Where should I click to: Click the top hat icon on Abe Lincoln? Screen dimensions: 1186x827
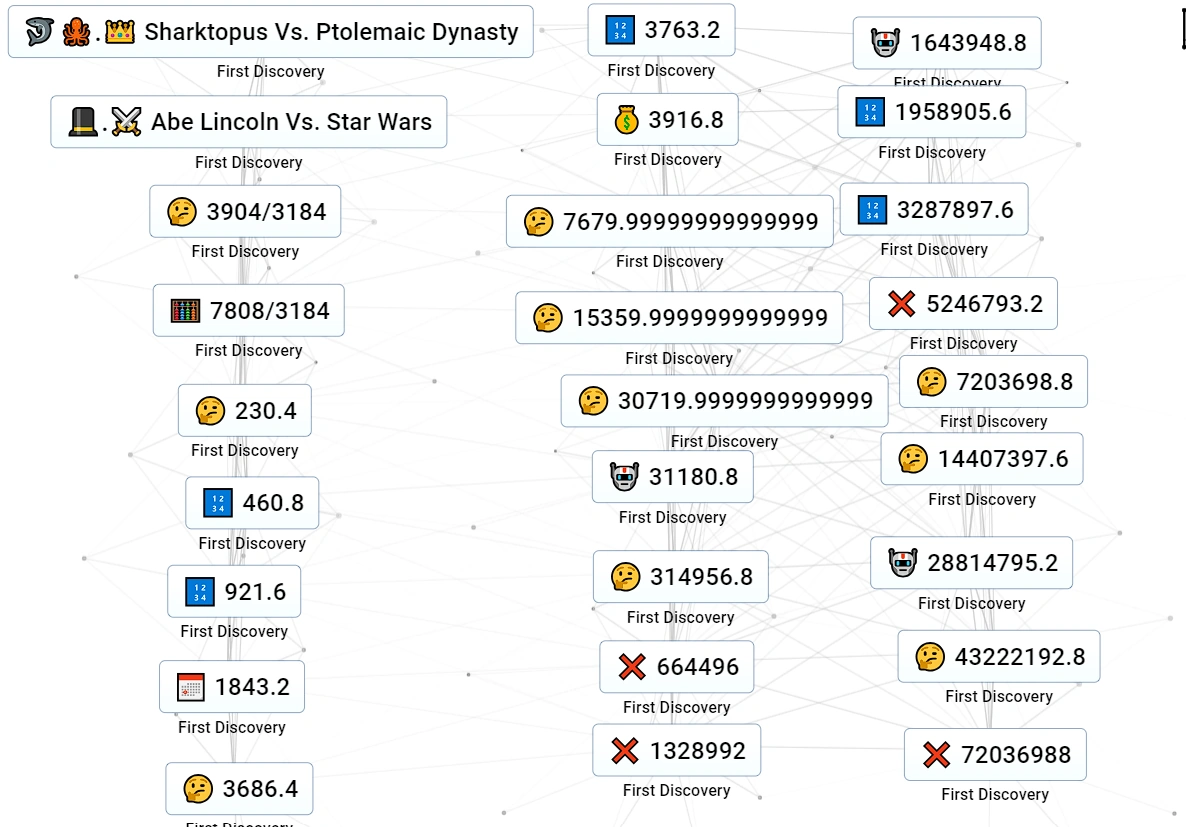click(82, 121)
